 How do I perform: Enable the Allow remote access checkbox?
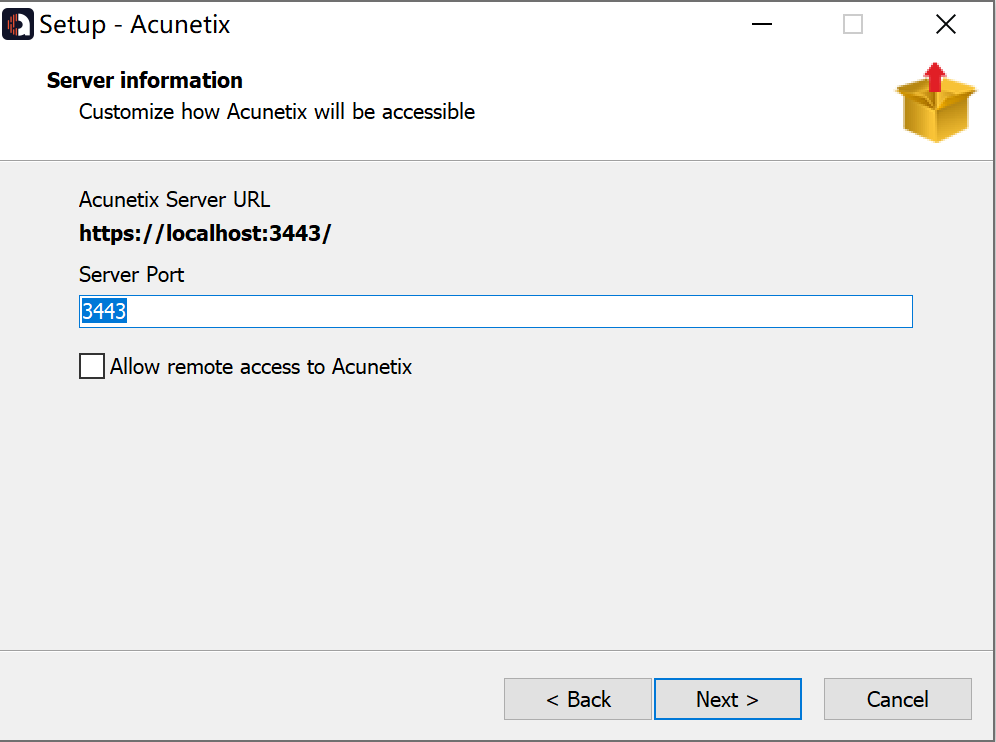(x=92, y=367)
